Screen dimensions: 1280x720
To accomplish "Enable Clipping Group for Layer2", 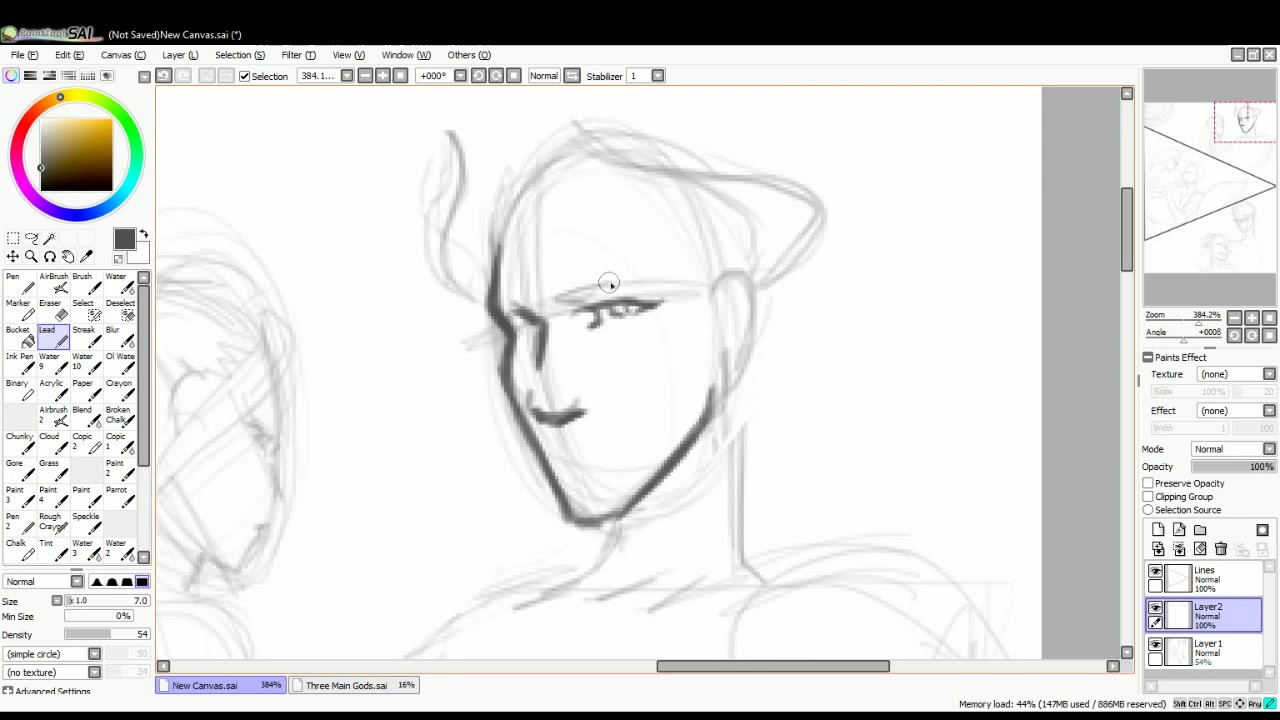I will pyautogui.click(x=1148, y=496).
